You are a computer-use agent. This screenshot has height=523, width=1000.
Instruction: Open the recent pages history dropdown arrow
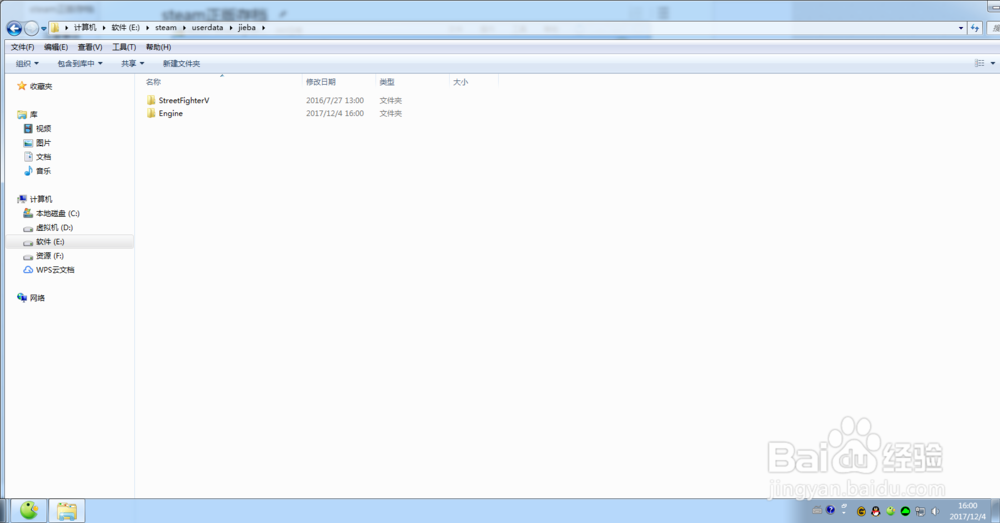point(43,29)
